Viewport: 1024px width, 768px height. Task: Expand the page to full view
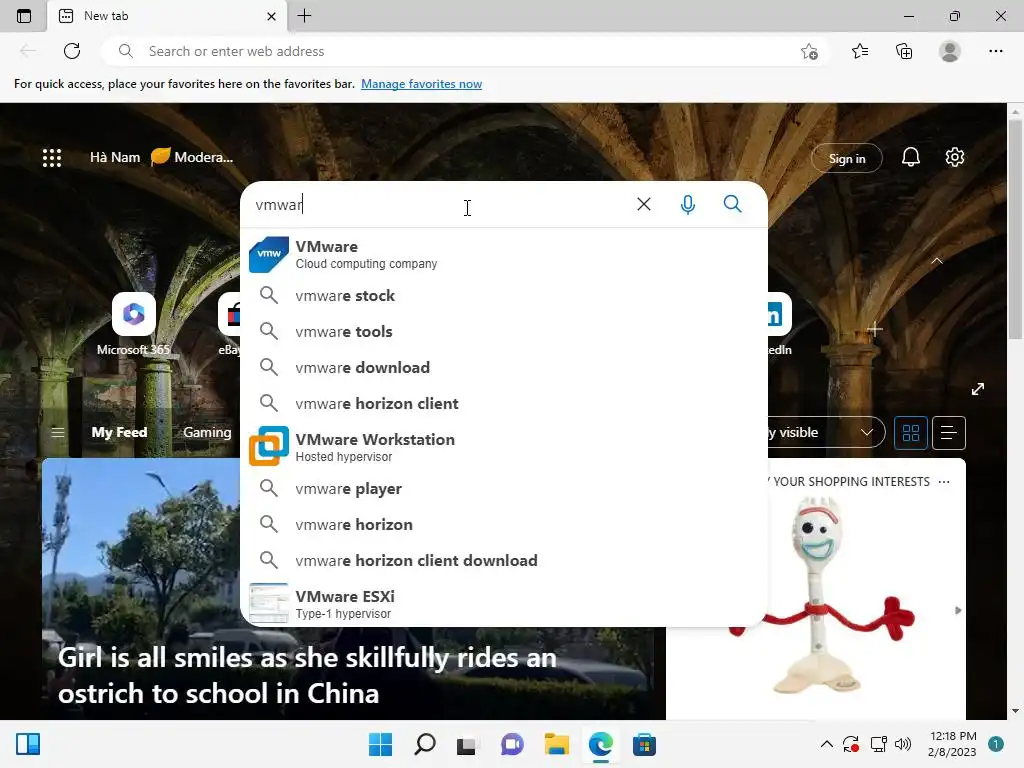(x=977, y=389)
